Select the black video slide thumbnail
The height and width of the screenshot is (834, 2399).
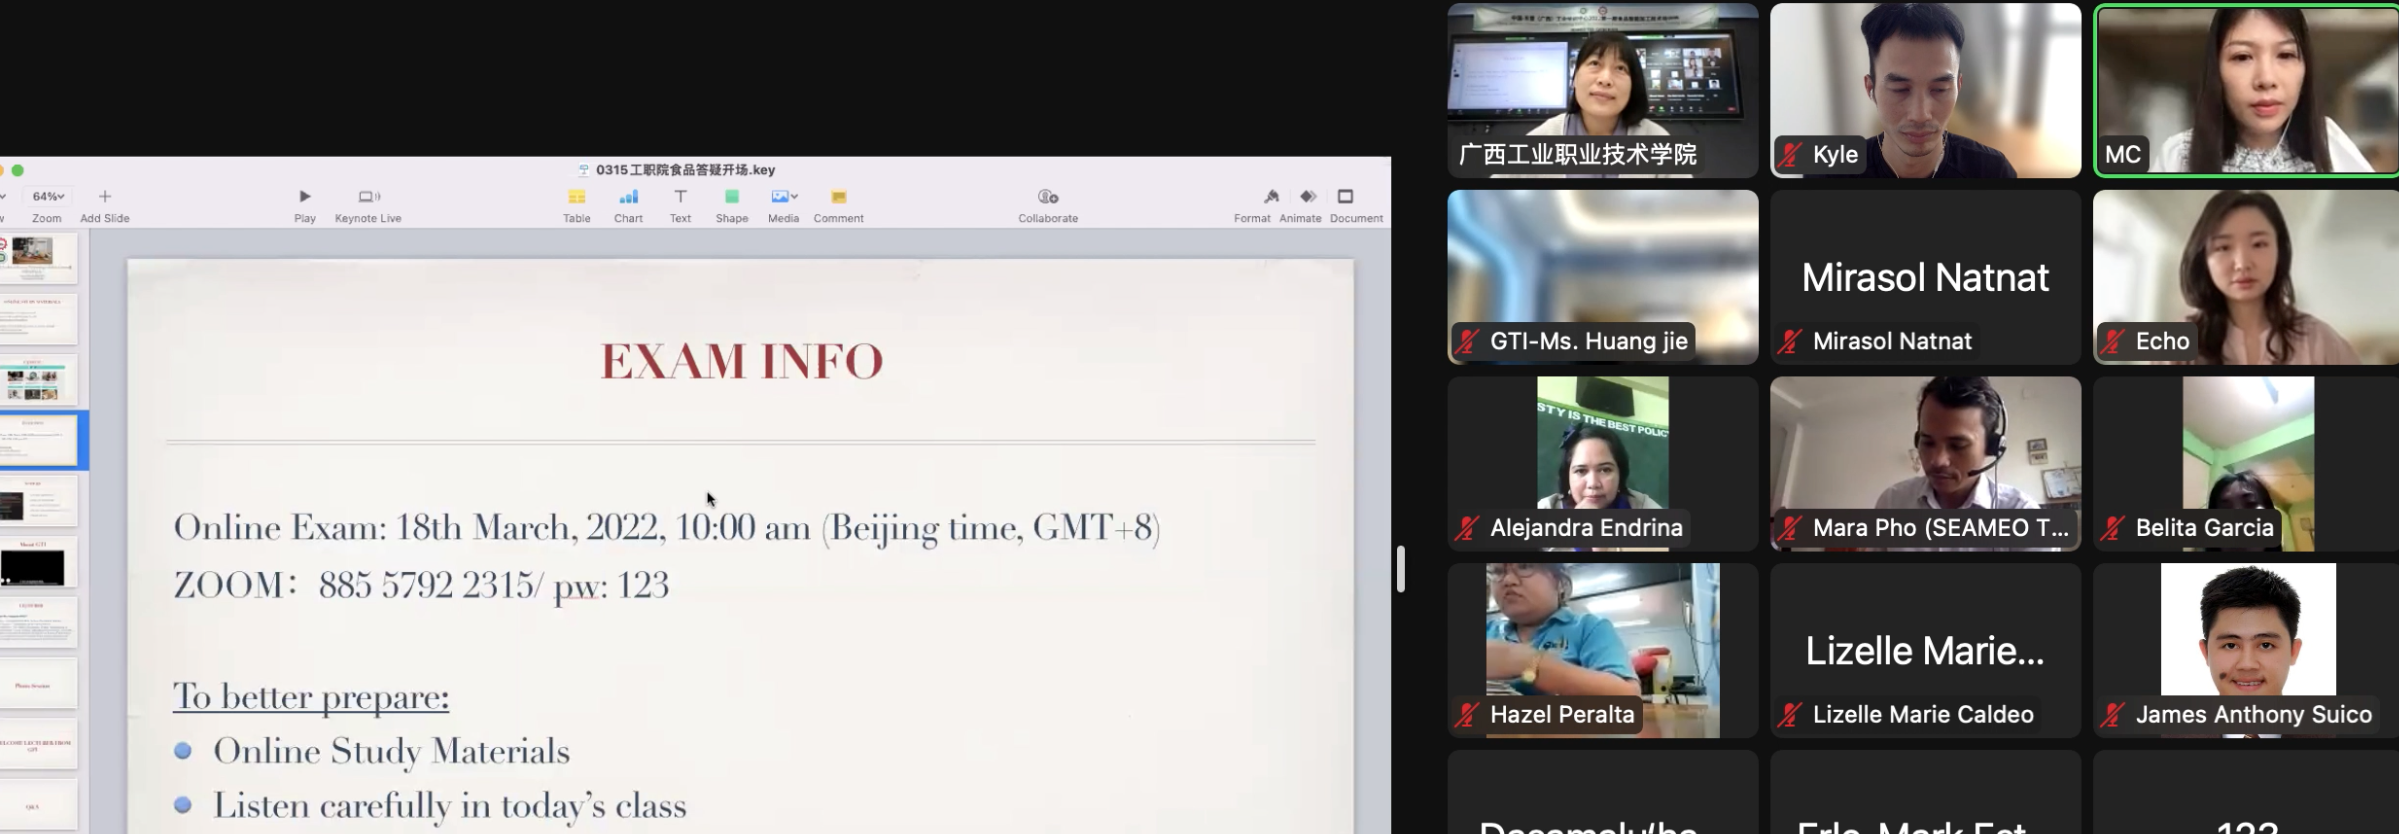(38, 562)
